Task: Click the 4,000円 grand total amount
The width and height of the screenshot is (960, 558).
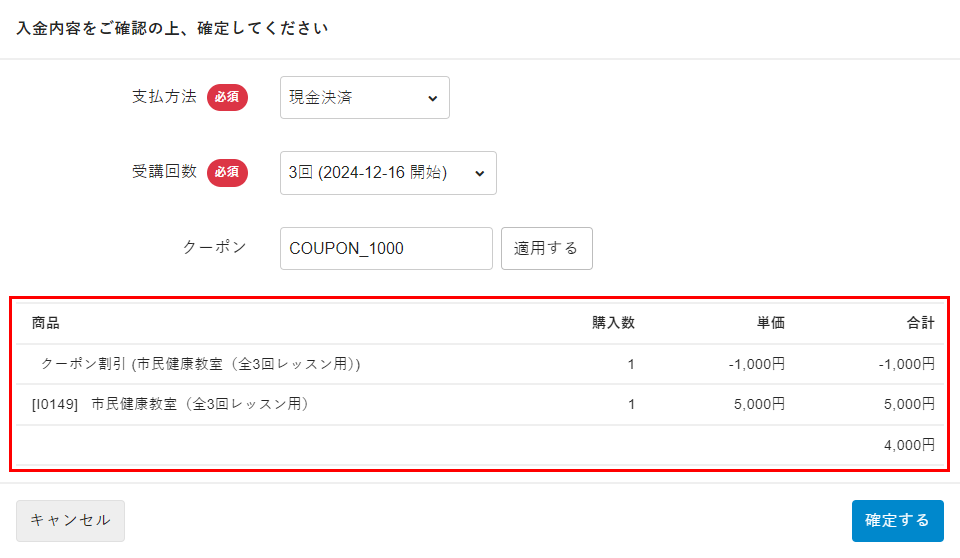Action: pos(909,445)
